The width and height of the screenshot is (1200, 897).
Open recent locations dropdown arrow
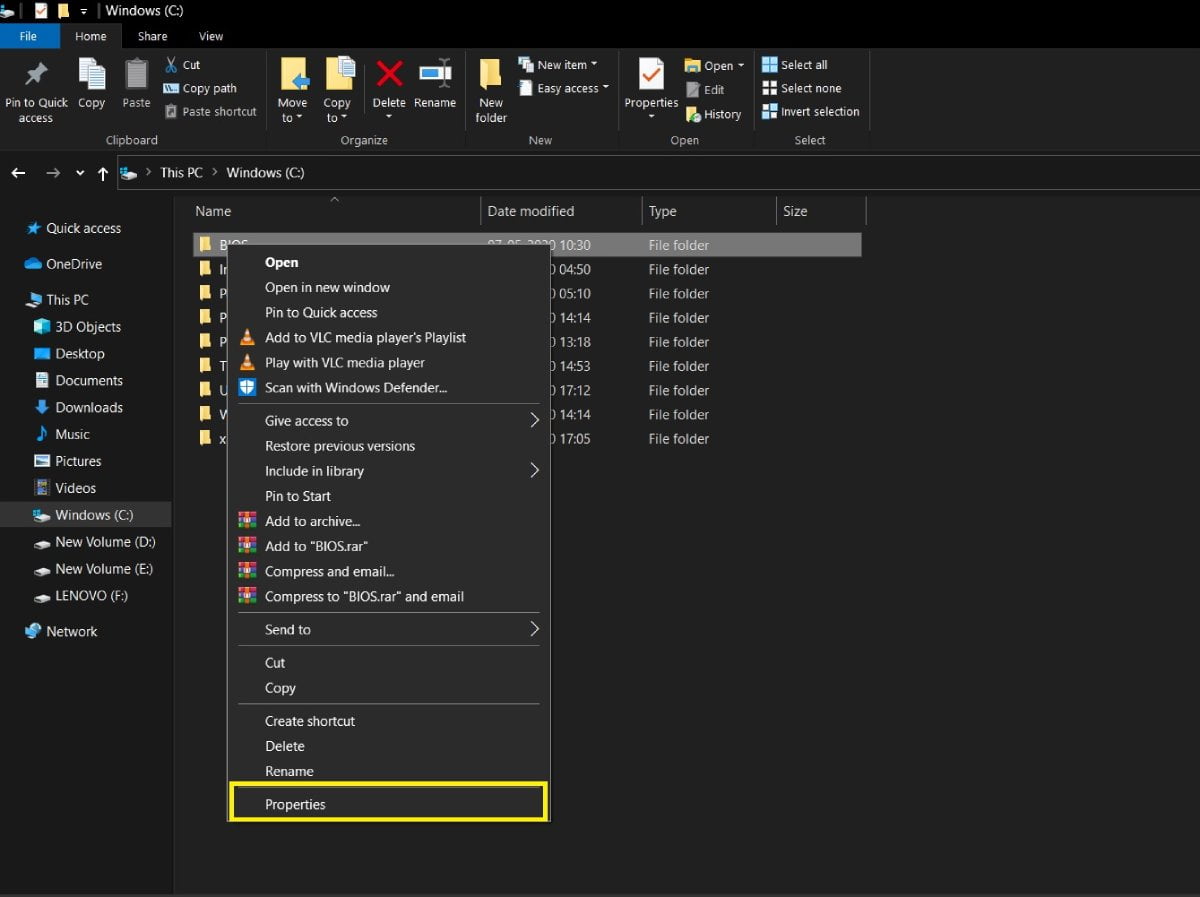coord(80,173)
